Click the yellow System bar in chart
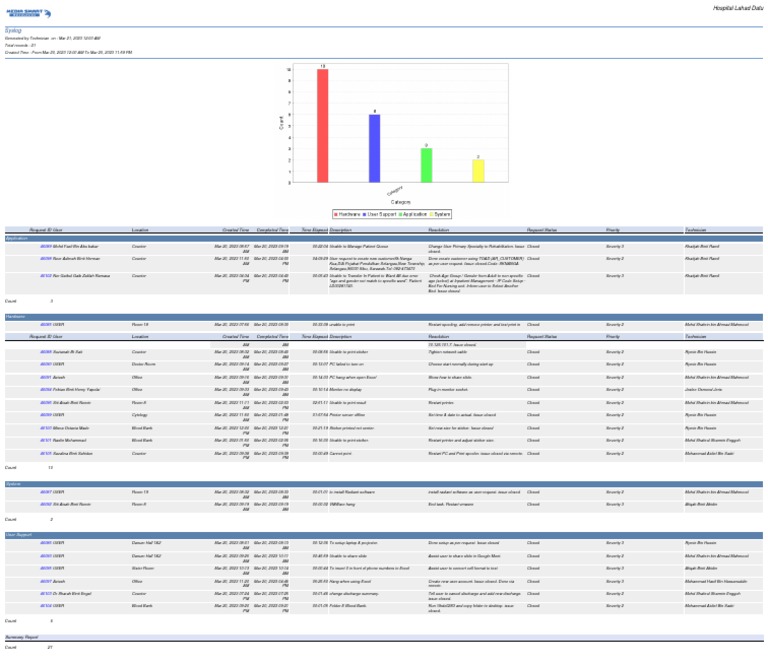Image resolution: width=768 pixels, height=664 pixels. (x=478, y=170)
